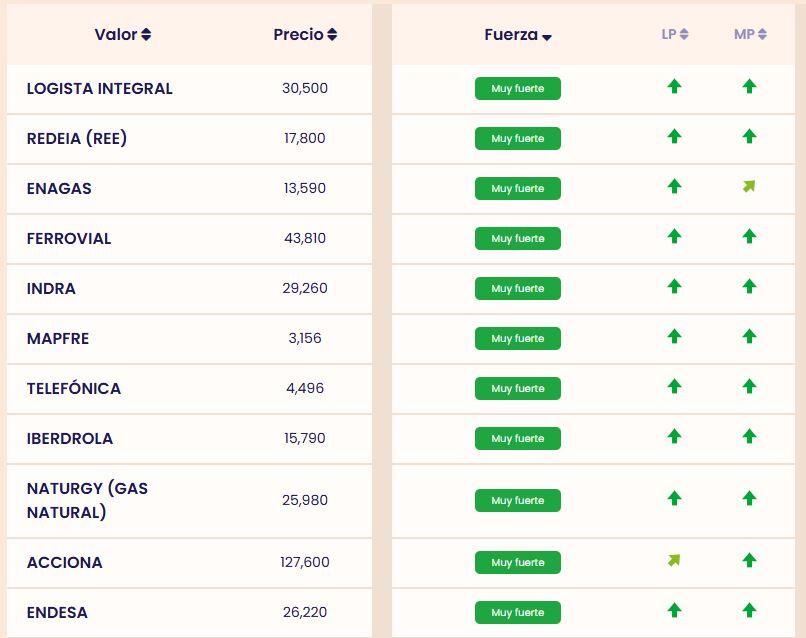Sort table by Valor column

(x=123, y=35)
